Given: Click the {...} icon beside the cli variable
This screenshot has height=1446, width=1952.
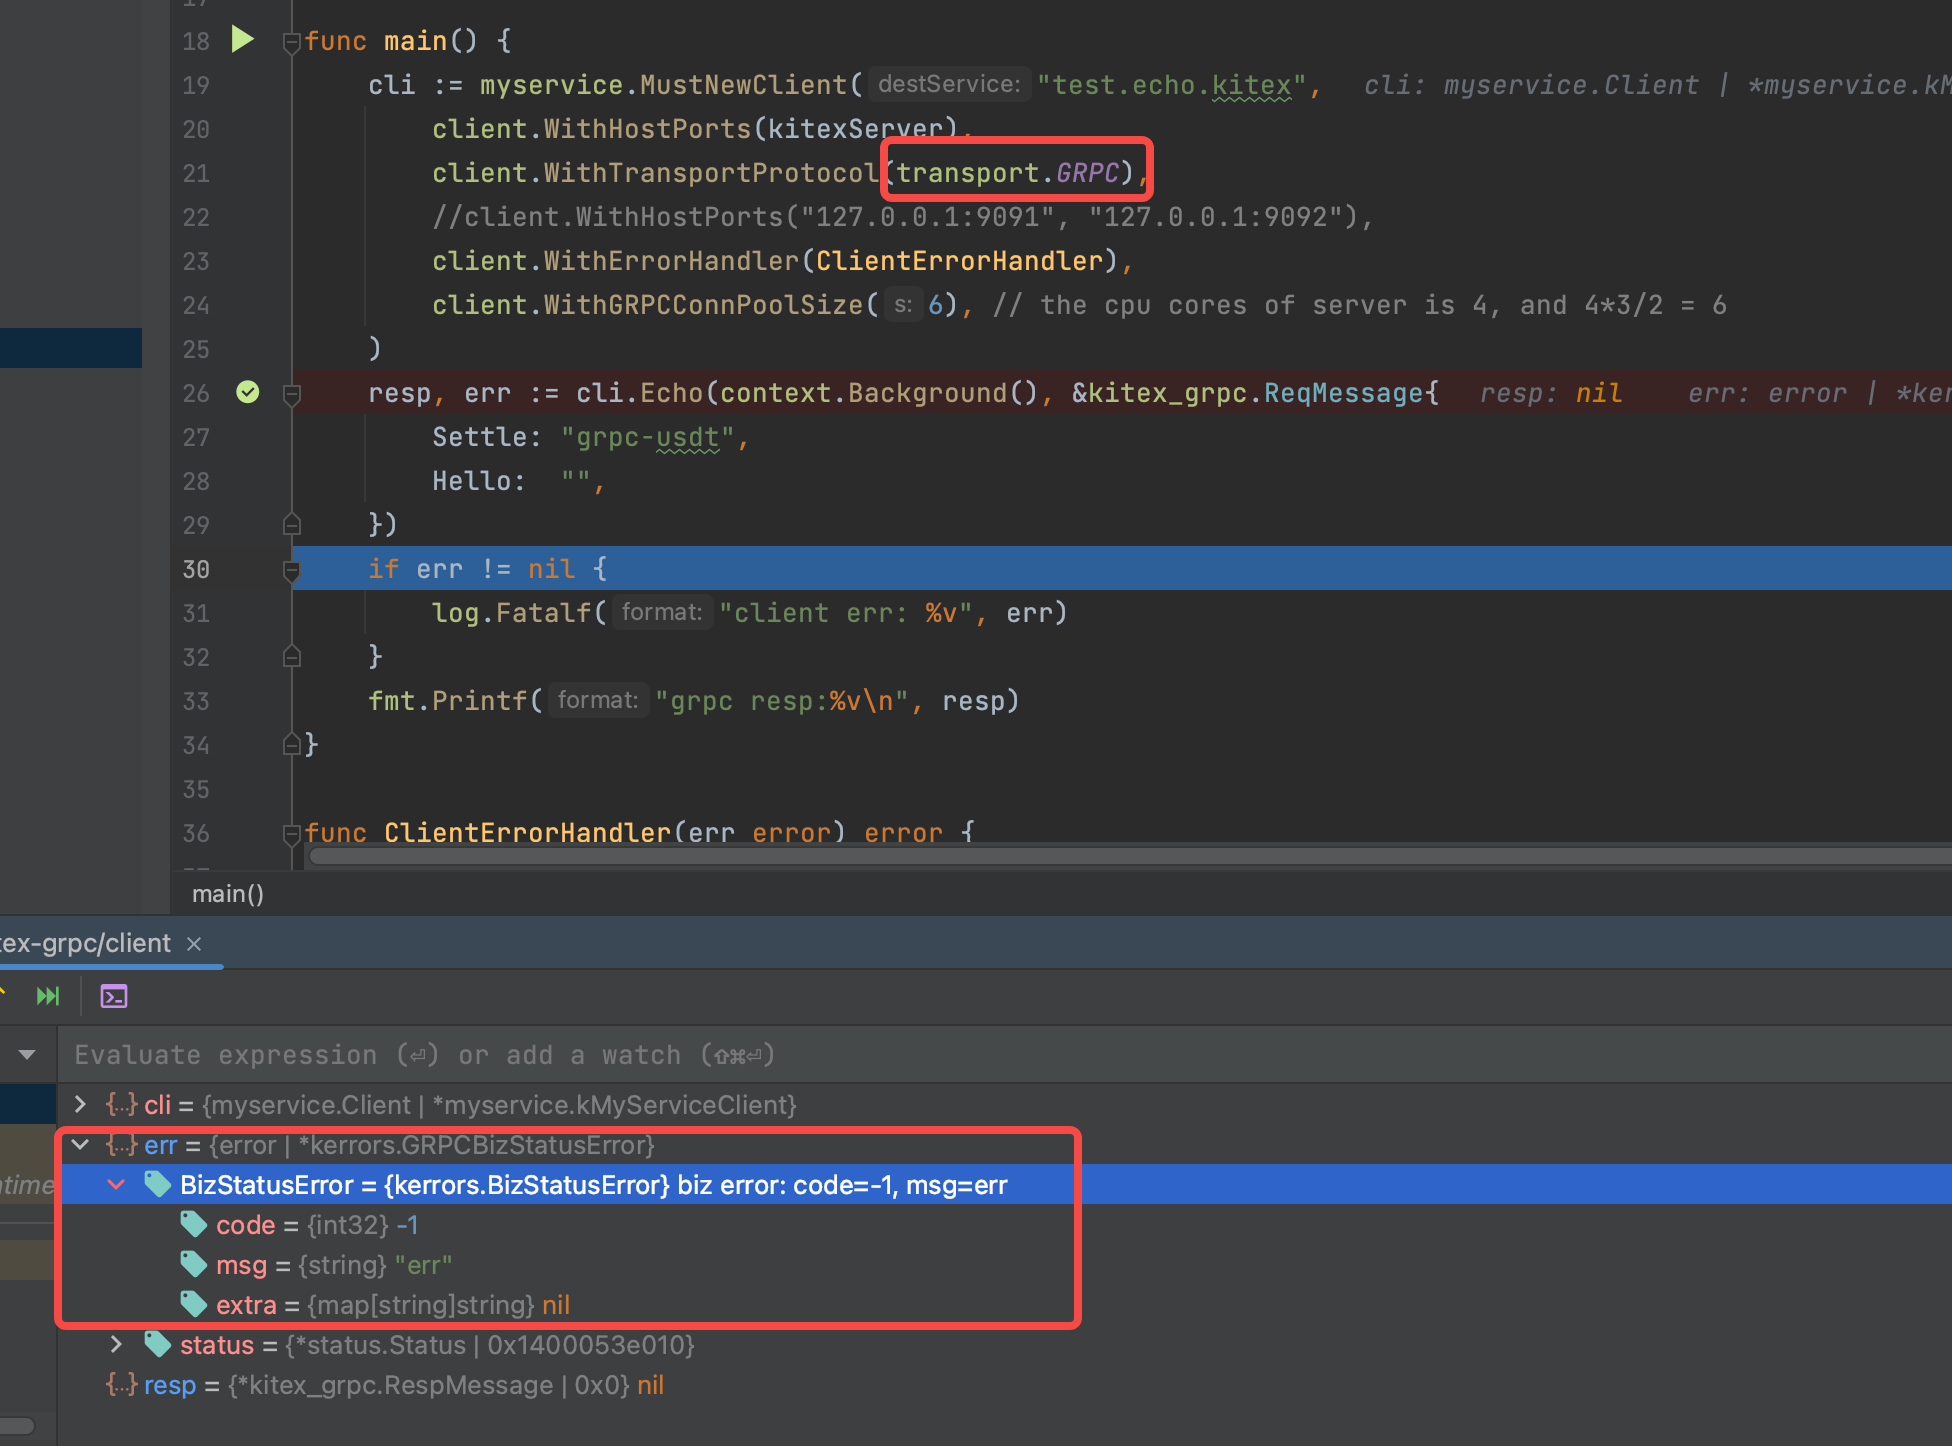Looking at the screenshot, I should [121, 1104].
